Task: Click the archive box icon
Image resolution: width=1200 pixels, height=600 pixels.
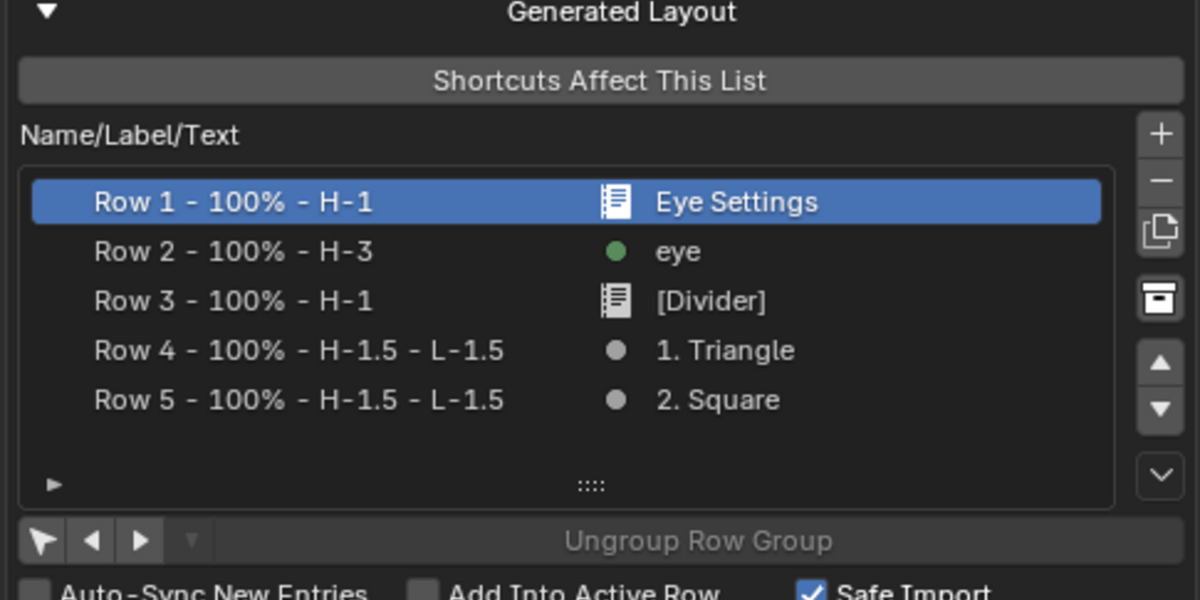Action: 1160,299
